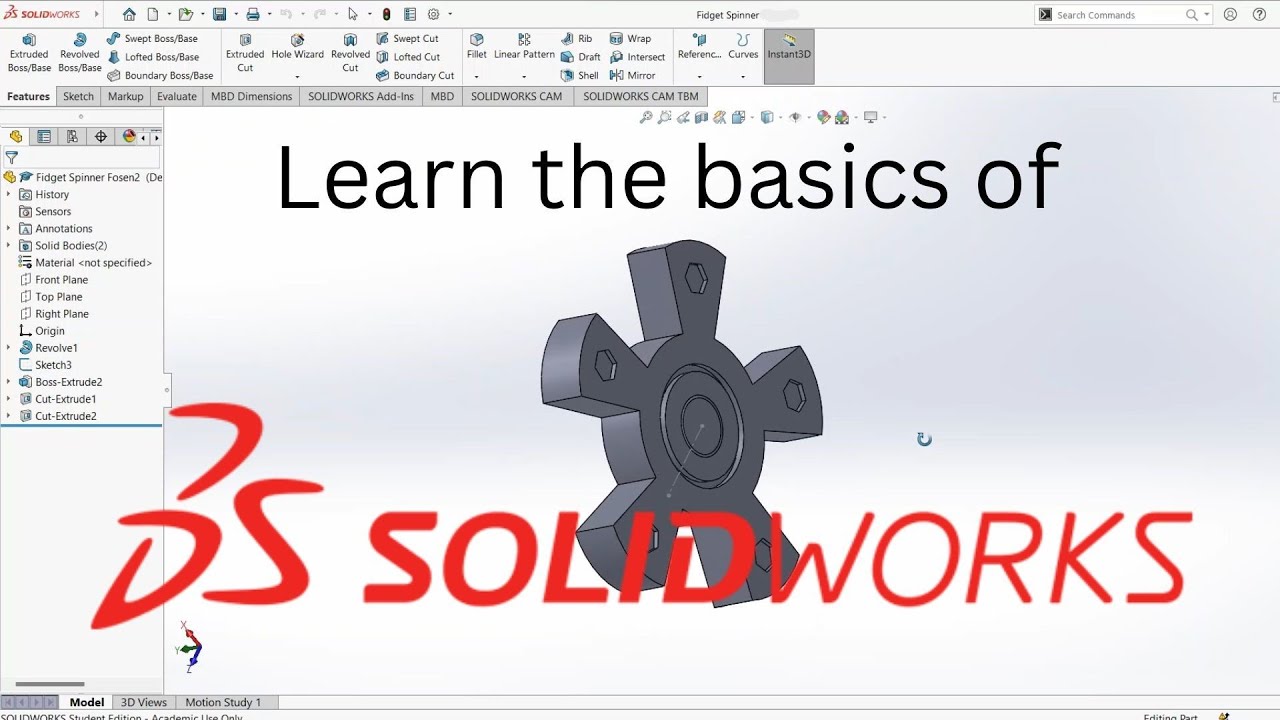
Task: Open the Fillet dropdown arrow
Action: [x=476, y=76]
